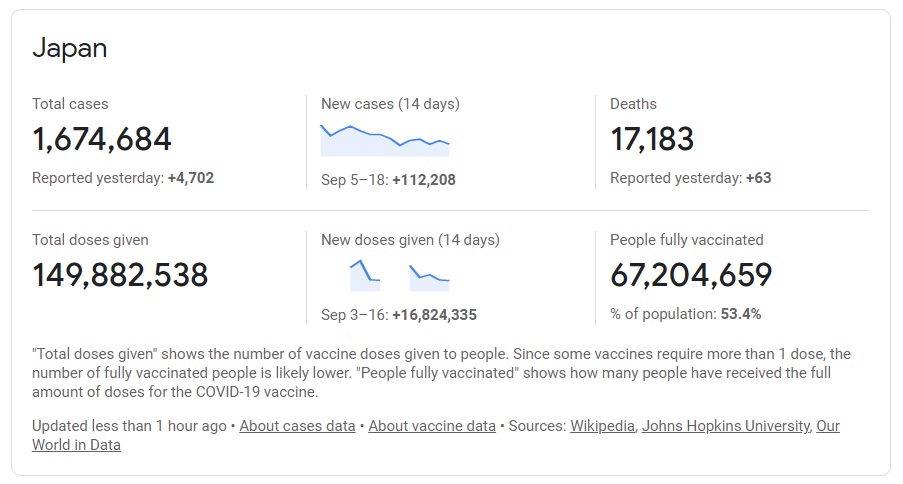This screenshot has height=484, width=903.
Task: Click the new cases sparkline chart
Action: (x=385, y=140)
